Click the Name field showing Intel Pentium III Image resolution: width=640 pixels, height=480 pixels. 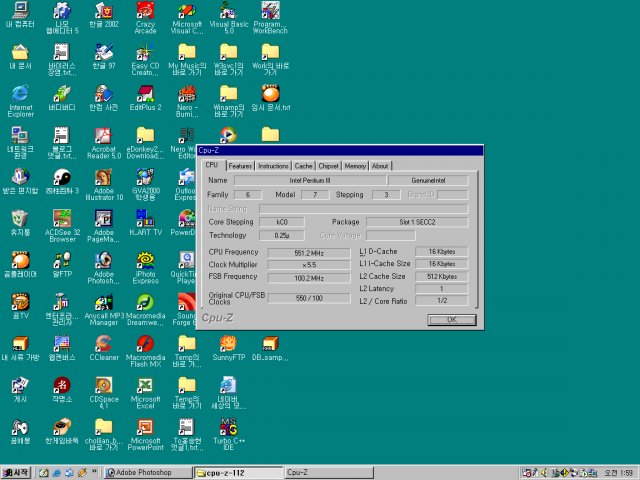310,180
